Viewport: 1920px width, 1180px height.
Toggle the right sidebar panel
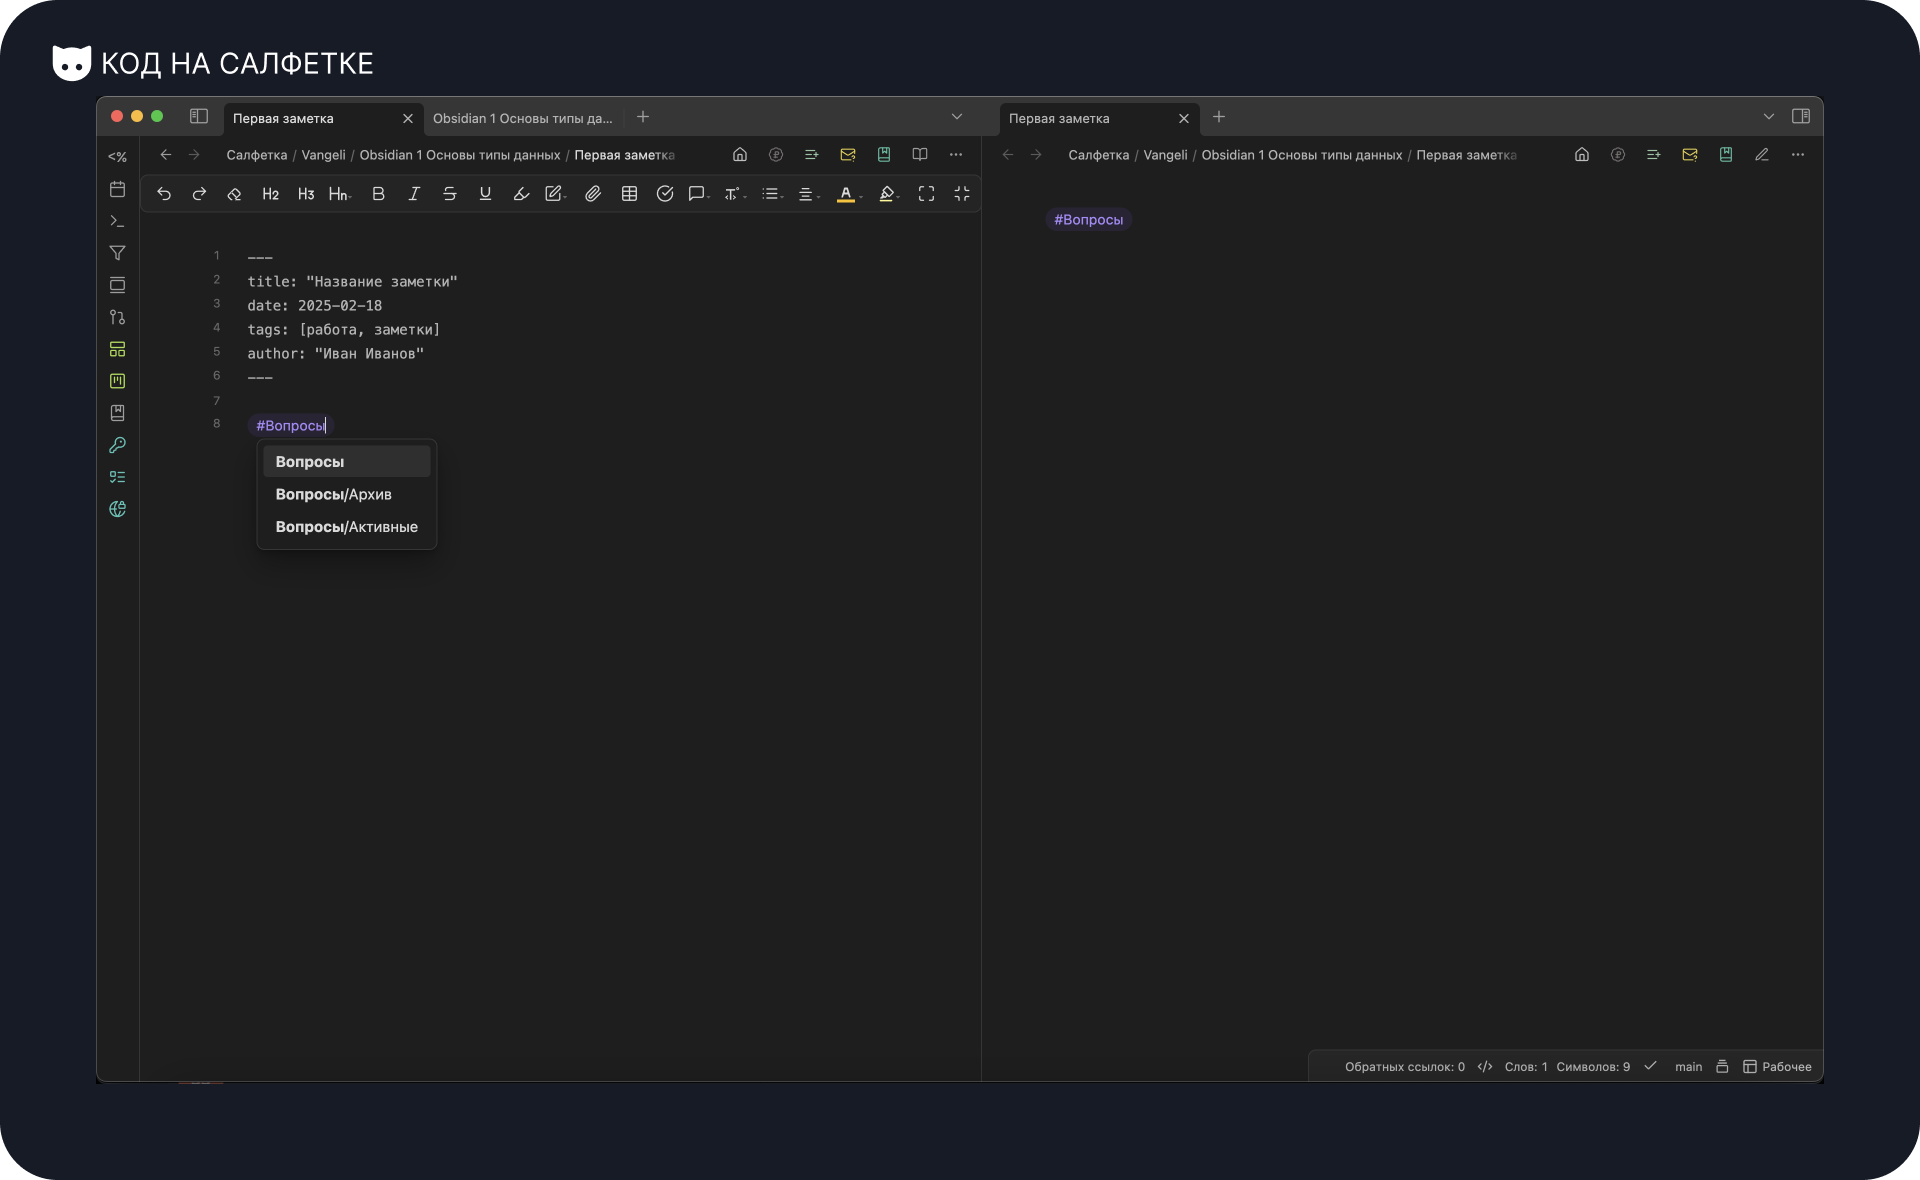coord(1801,117)
